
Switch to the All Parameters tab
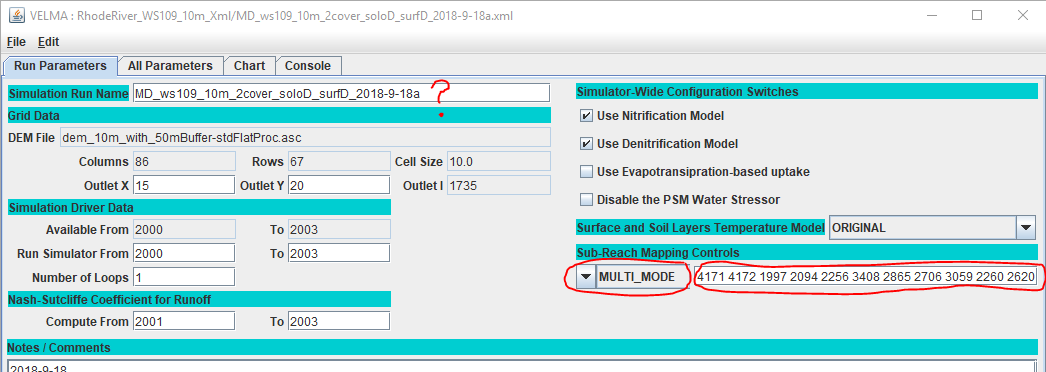(170, 66)
